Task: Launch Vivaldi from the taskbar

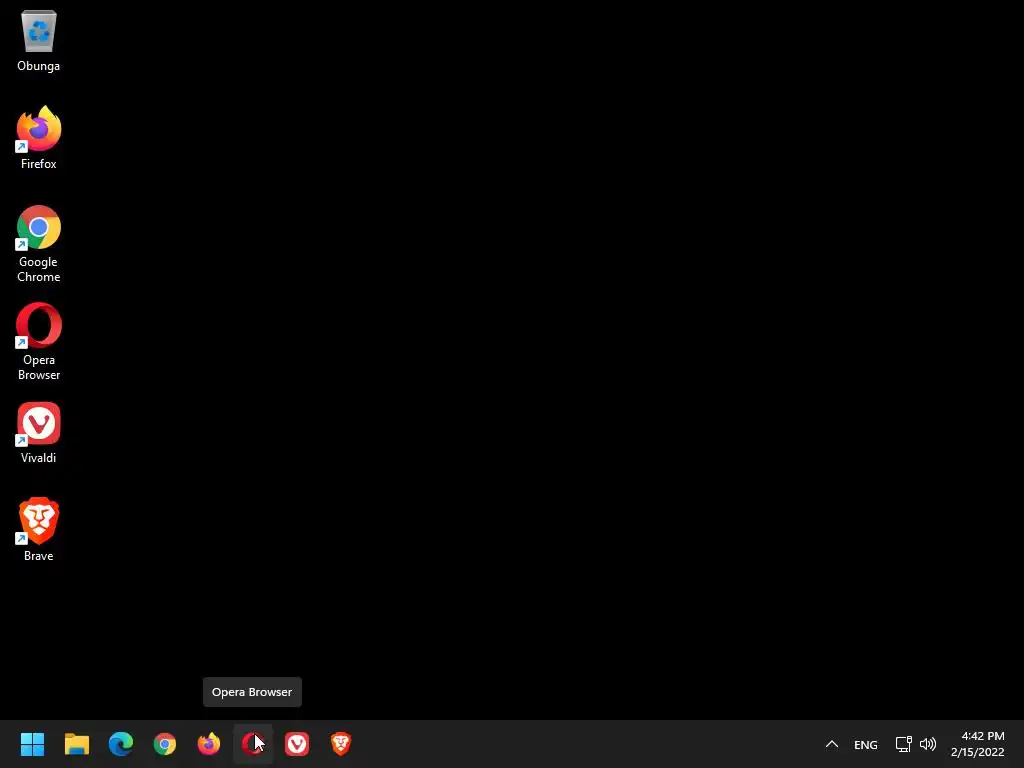Action: coord(297,744)
